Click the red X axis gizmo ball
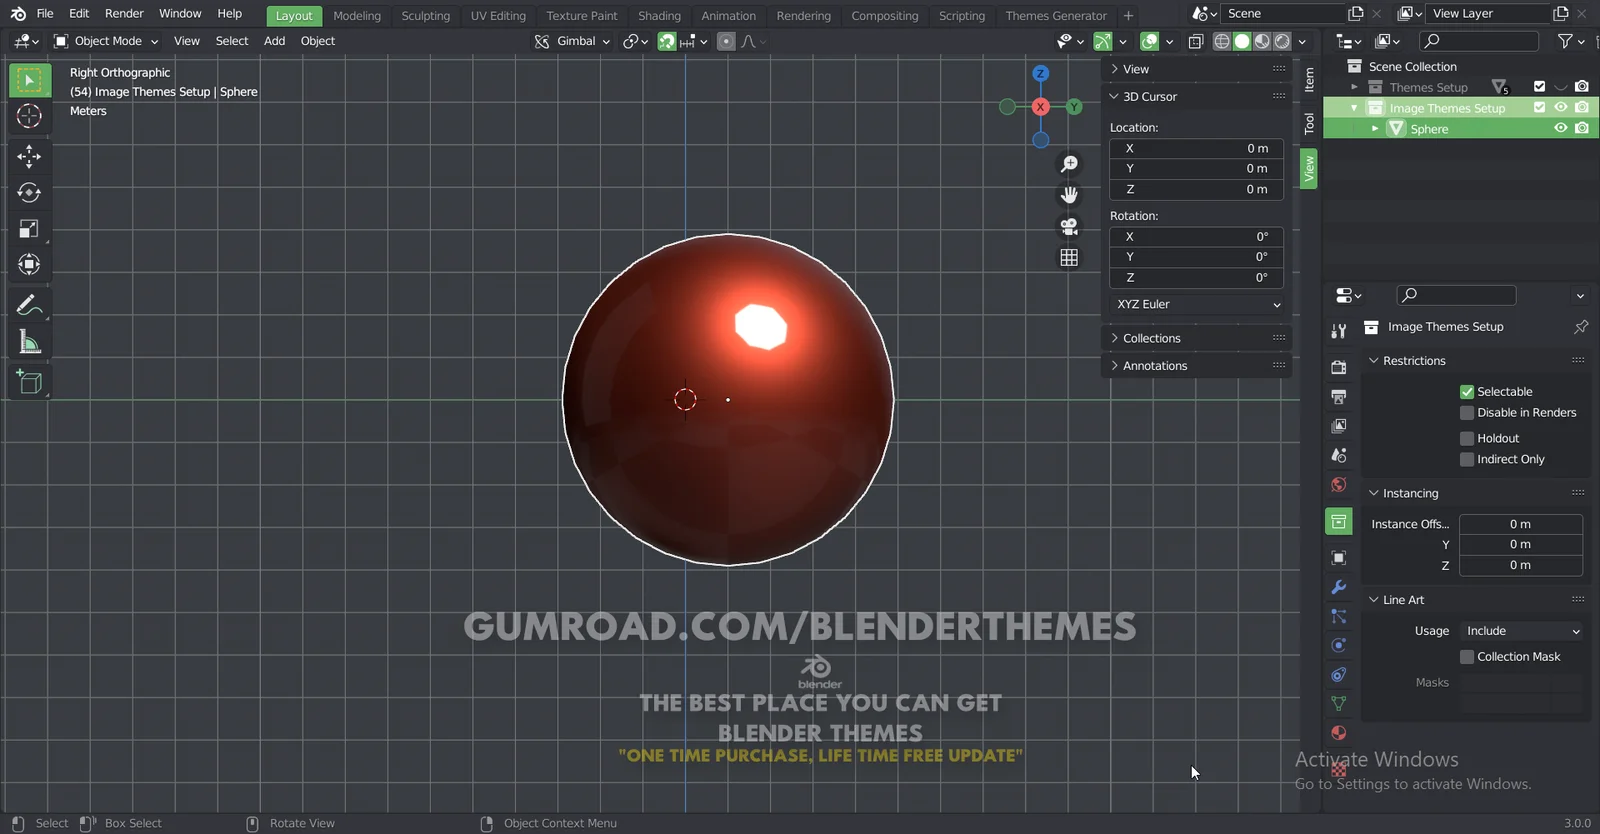 [x=1040, y=107]
